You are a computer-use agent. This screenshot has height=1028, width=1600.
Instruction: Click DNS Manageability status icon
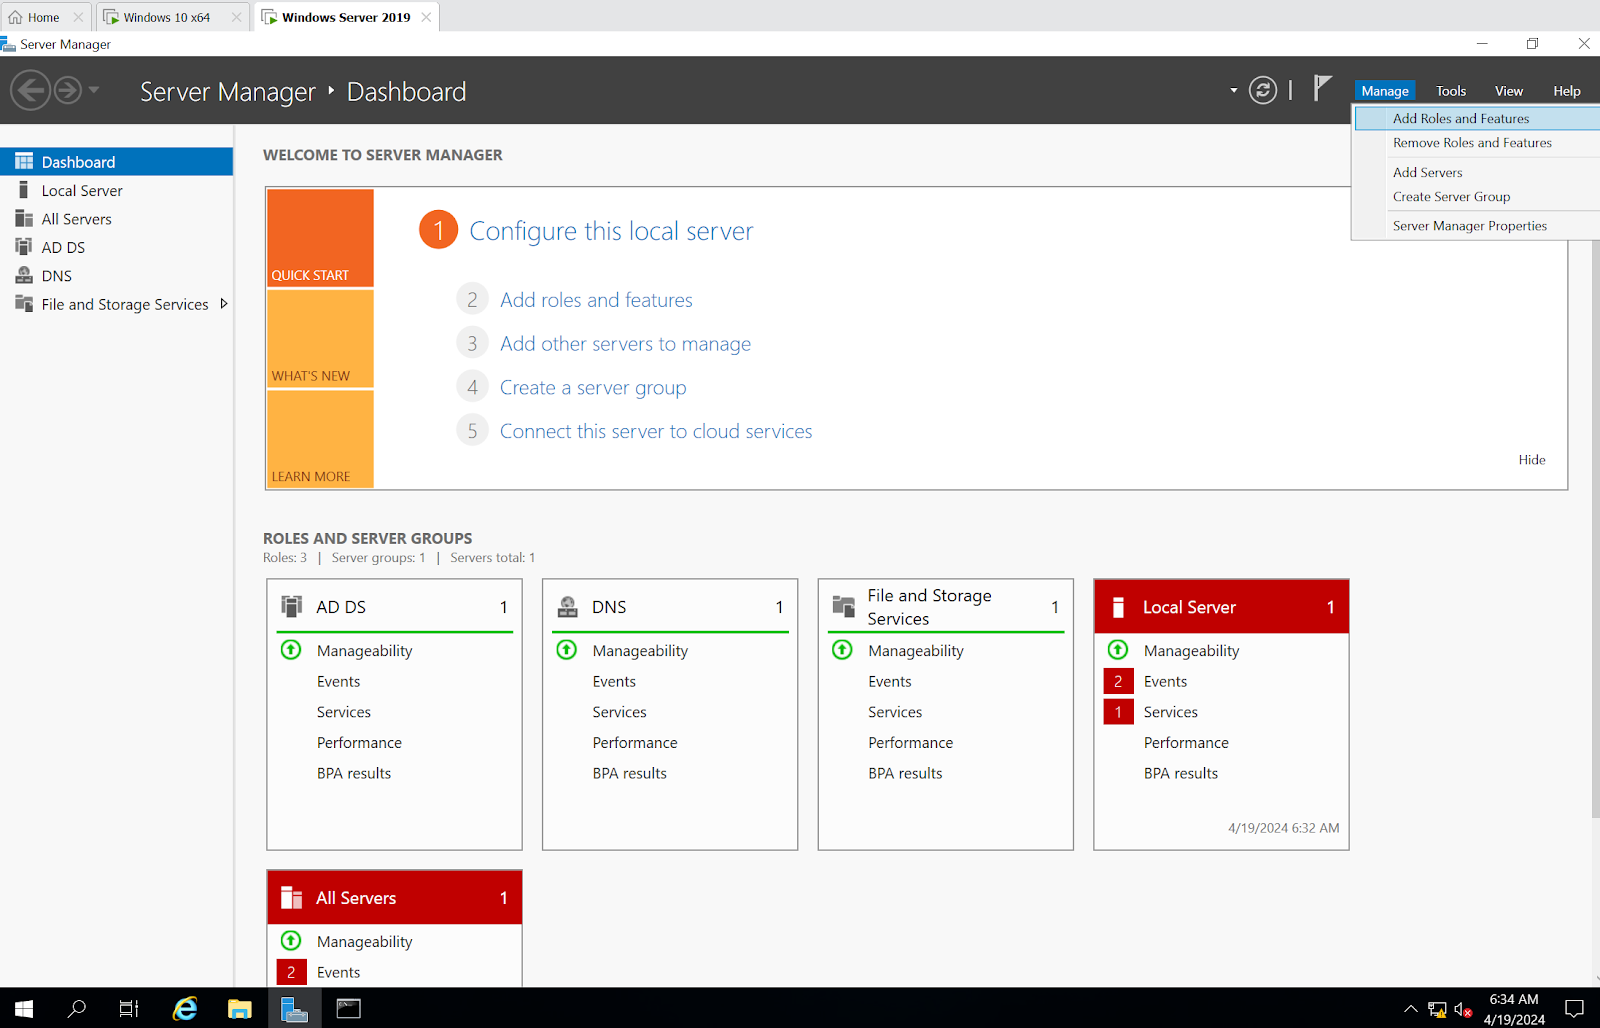[x=567, y=650]
